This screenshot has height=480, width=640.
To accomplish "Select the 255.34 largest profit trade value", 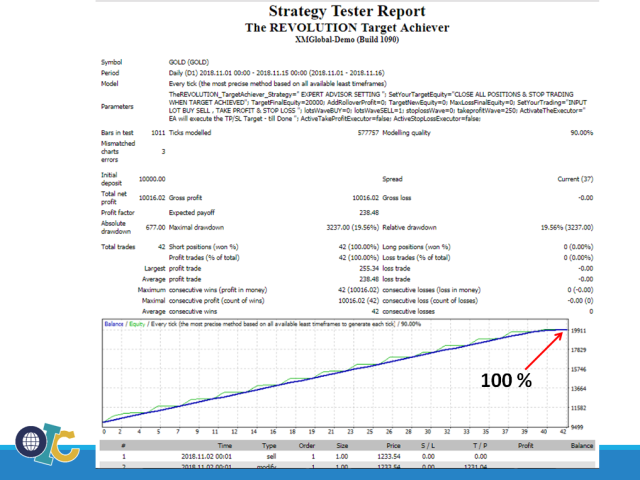I will [x=369, y=268].
